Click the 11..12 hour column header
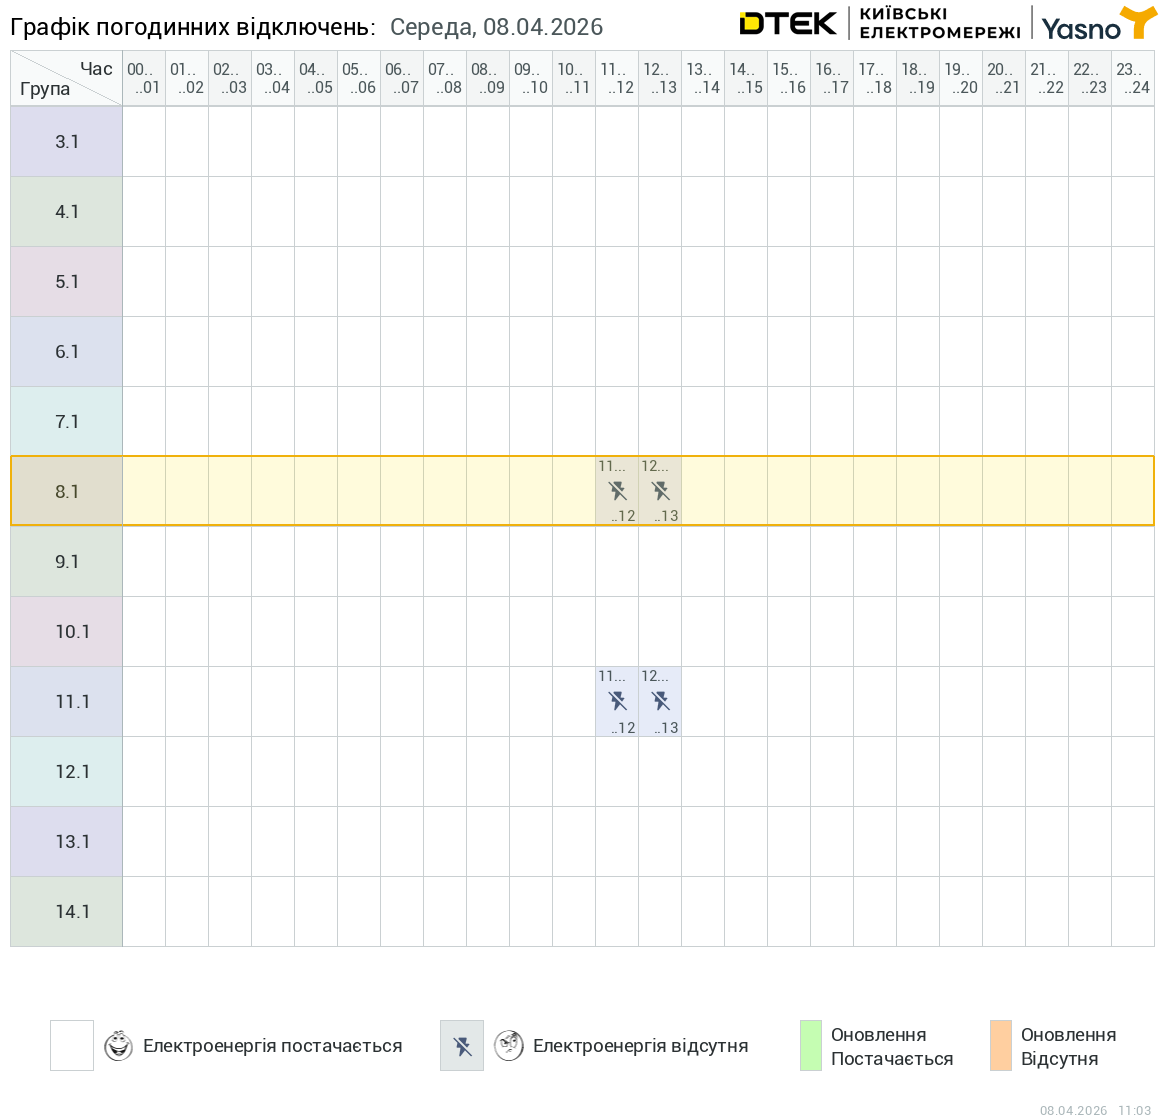Viewport: 1165px width, 1120px height. (x=617, y=78)
